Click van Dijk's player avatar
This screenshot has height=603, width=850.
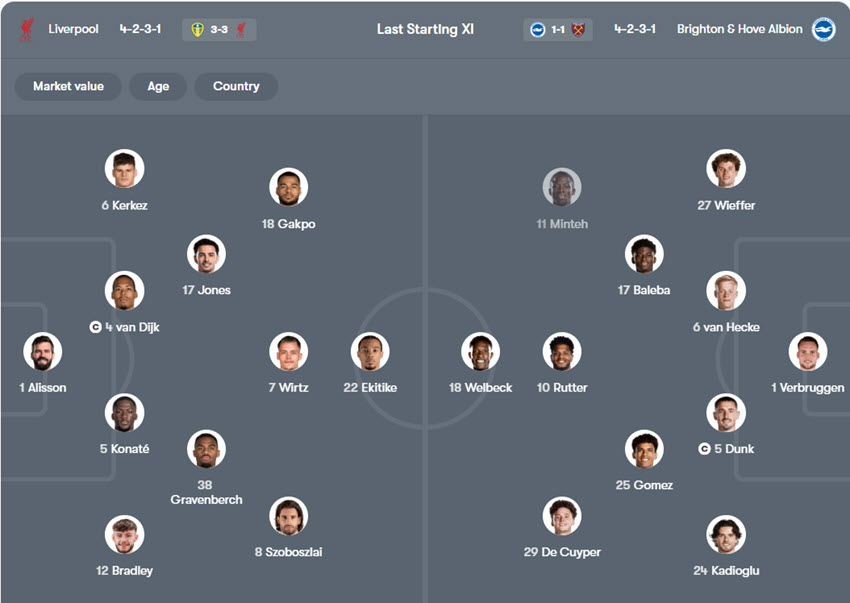[x=125, y=291]
